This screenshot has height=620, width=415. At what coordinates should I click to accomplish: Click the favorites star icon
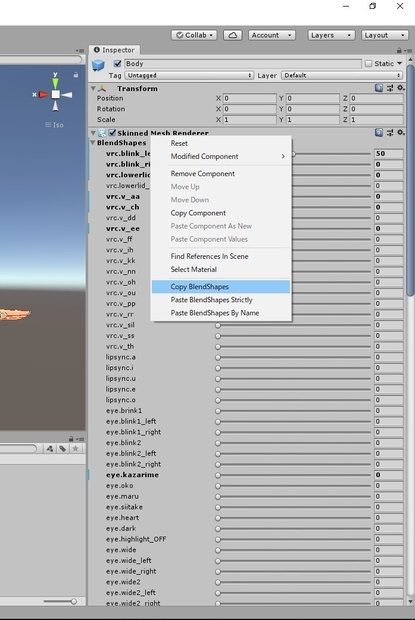pyautogui.click(x=75, y=448)
